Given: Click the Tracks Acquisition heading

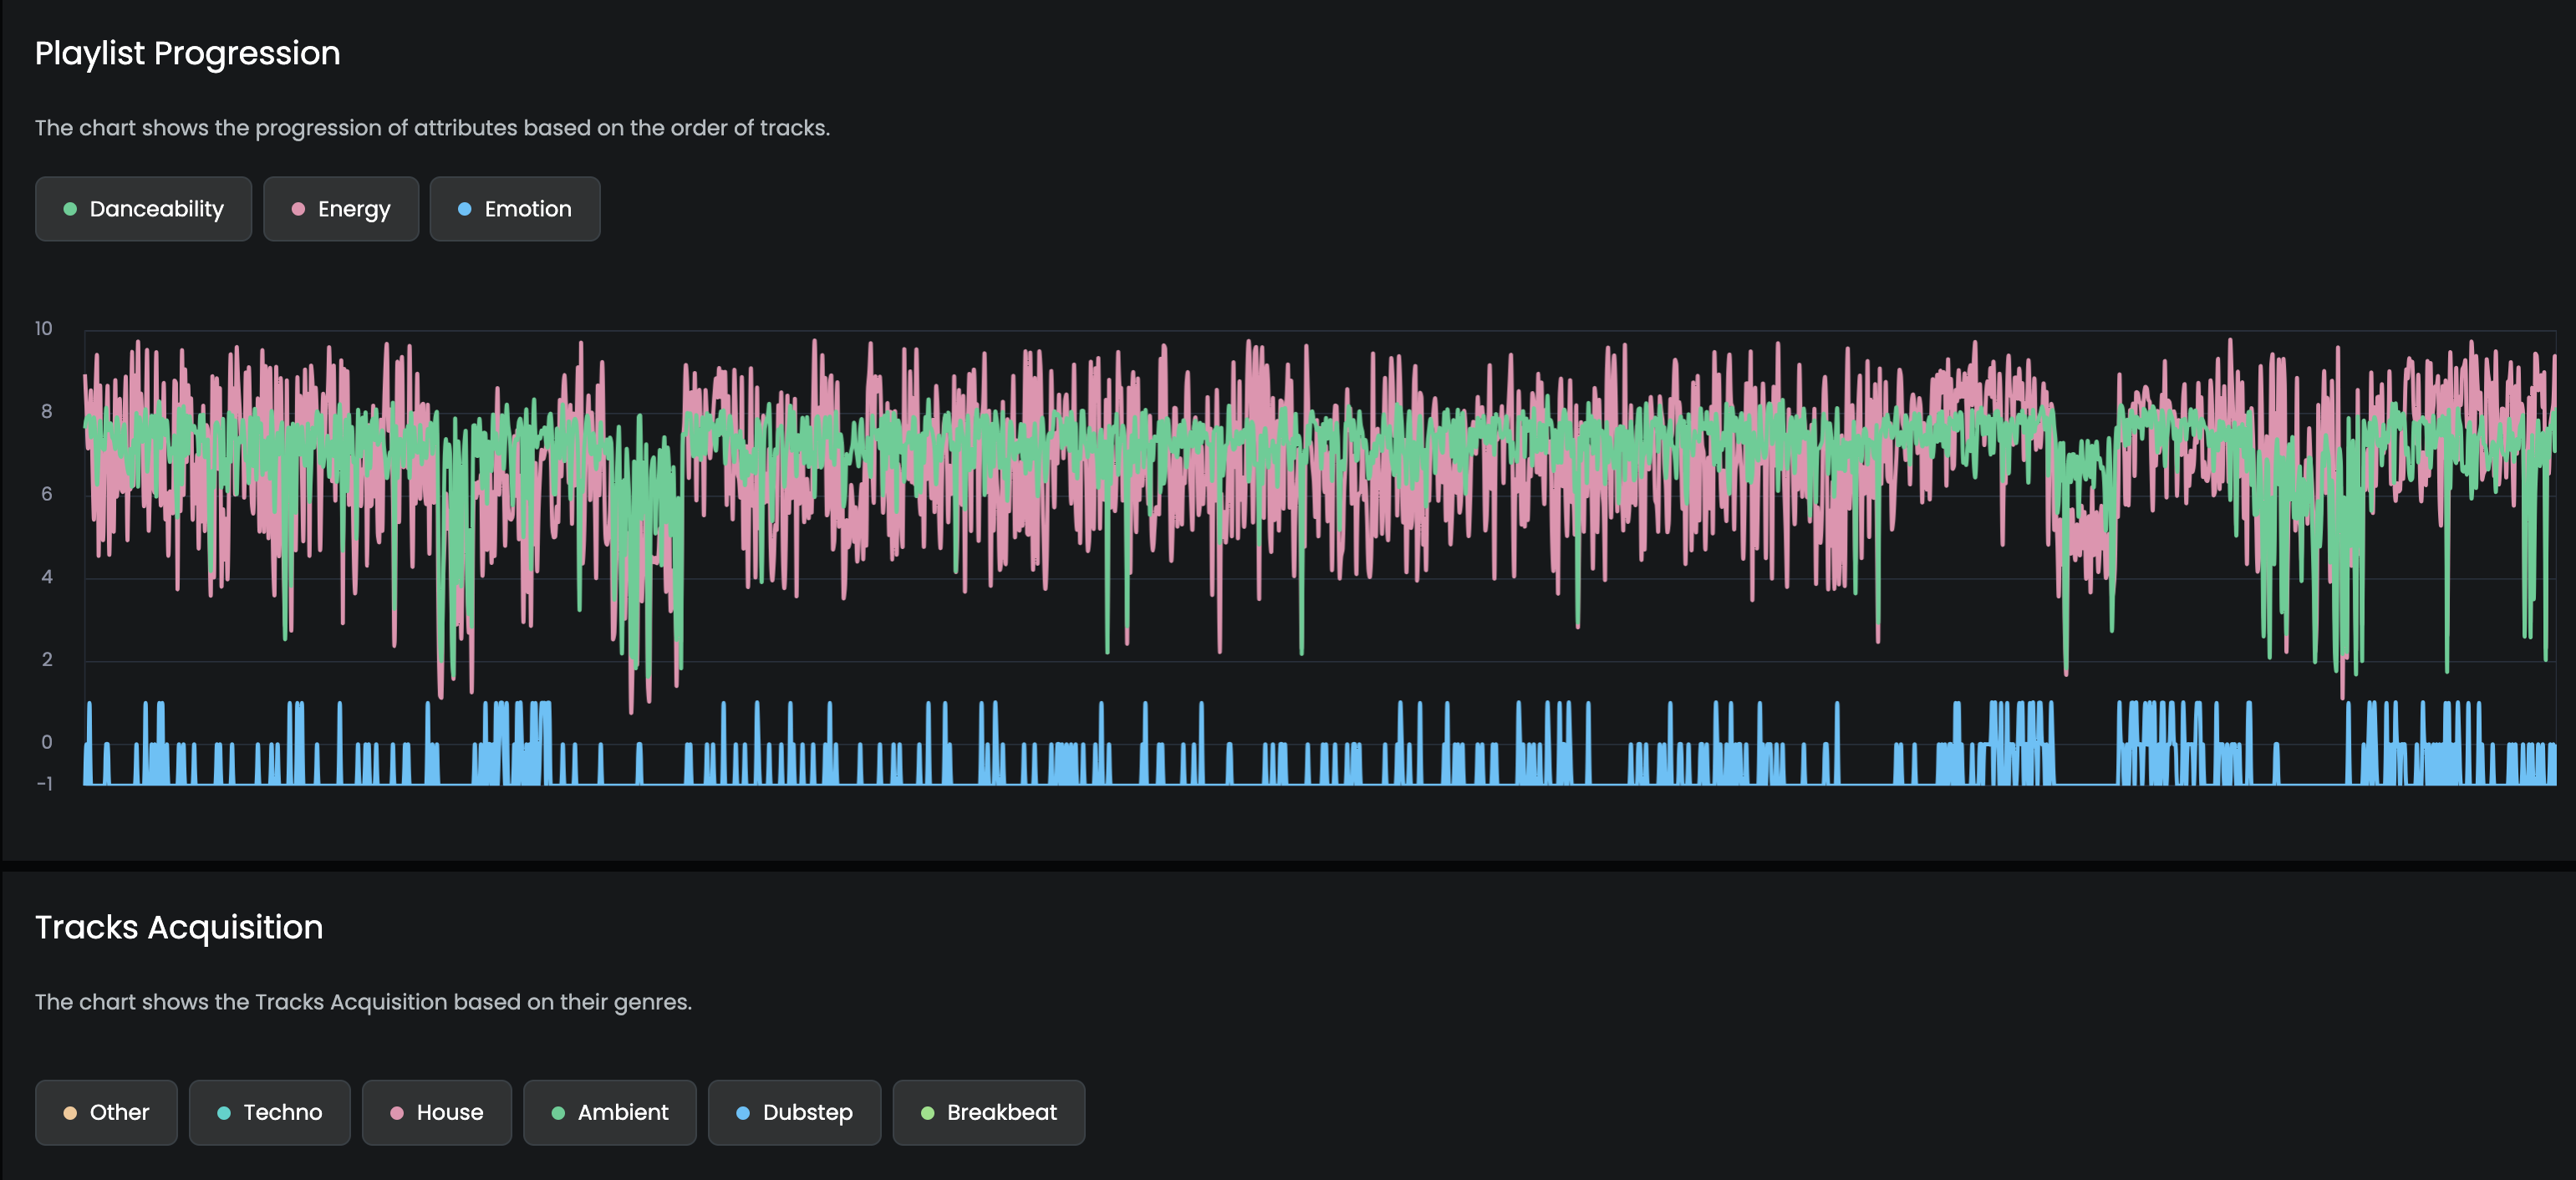Looking at the screenshot, I should pyautogui.click(x=179, y=927).
